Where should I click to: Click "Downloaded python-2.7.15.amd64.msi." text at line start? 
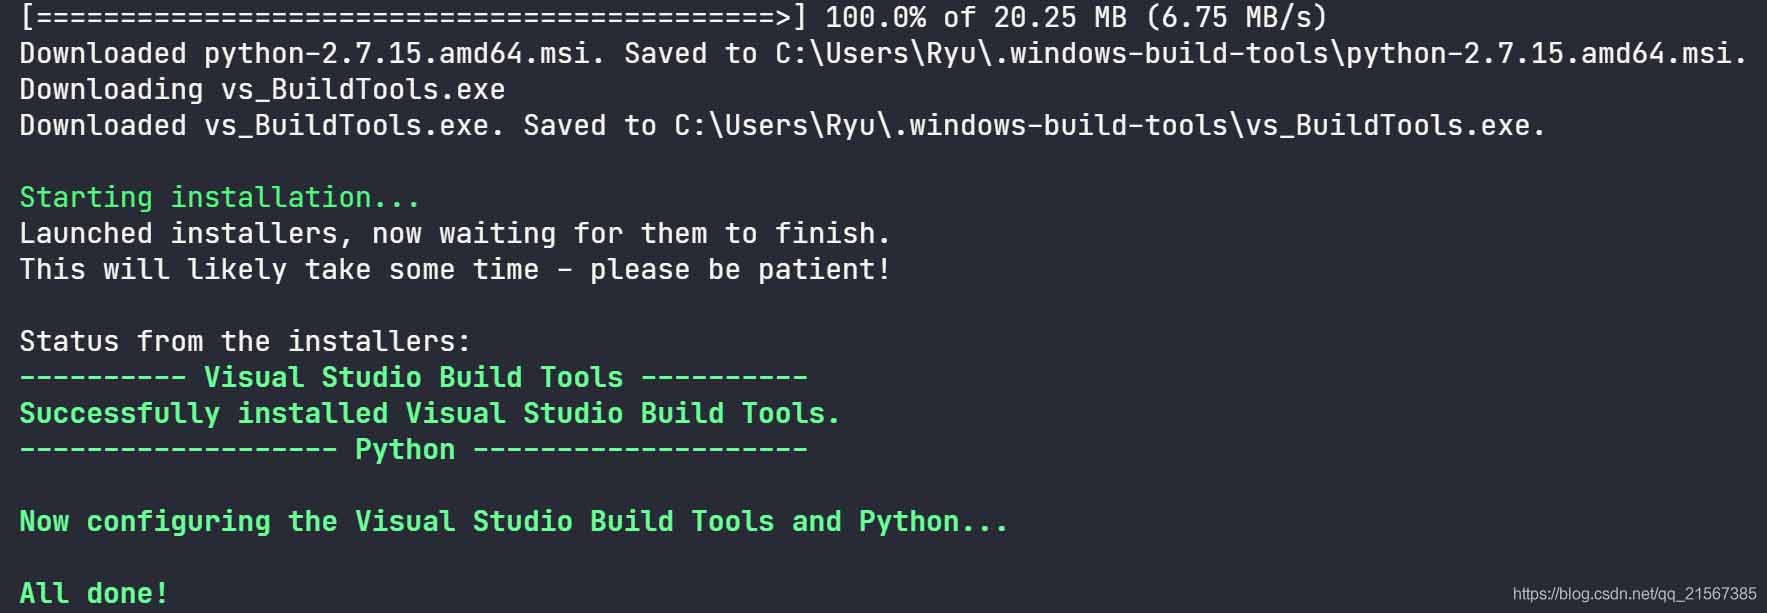coord(312,53)
